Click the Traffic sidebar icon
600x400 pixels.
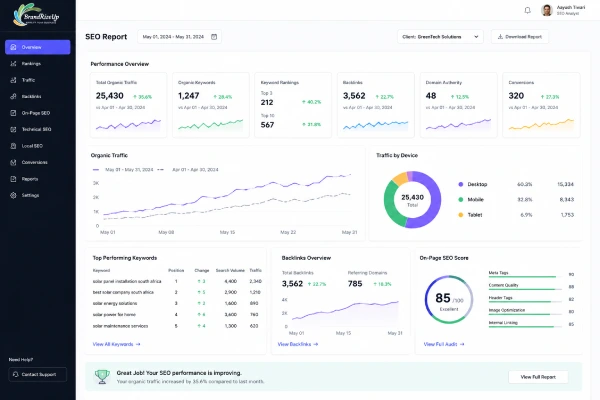click(x=13, y=80)
